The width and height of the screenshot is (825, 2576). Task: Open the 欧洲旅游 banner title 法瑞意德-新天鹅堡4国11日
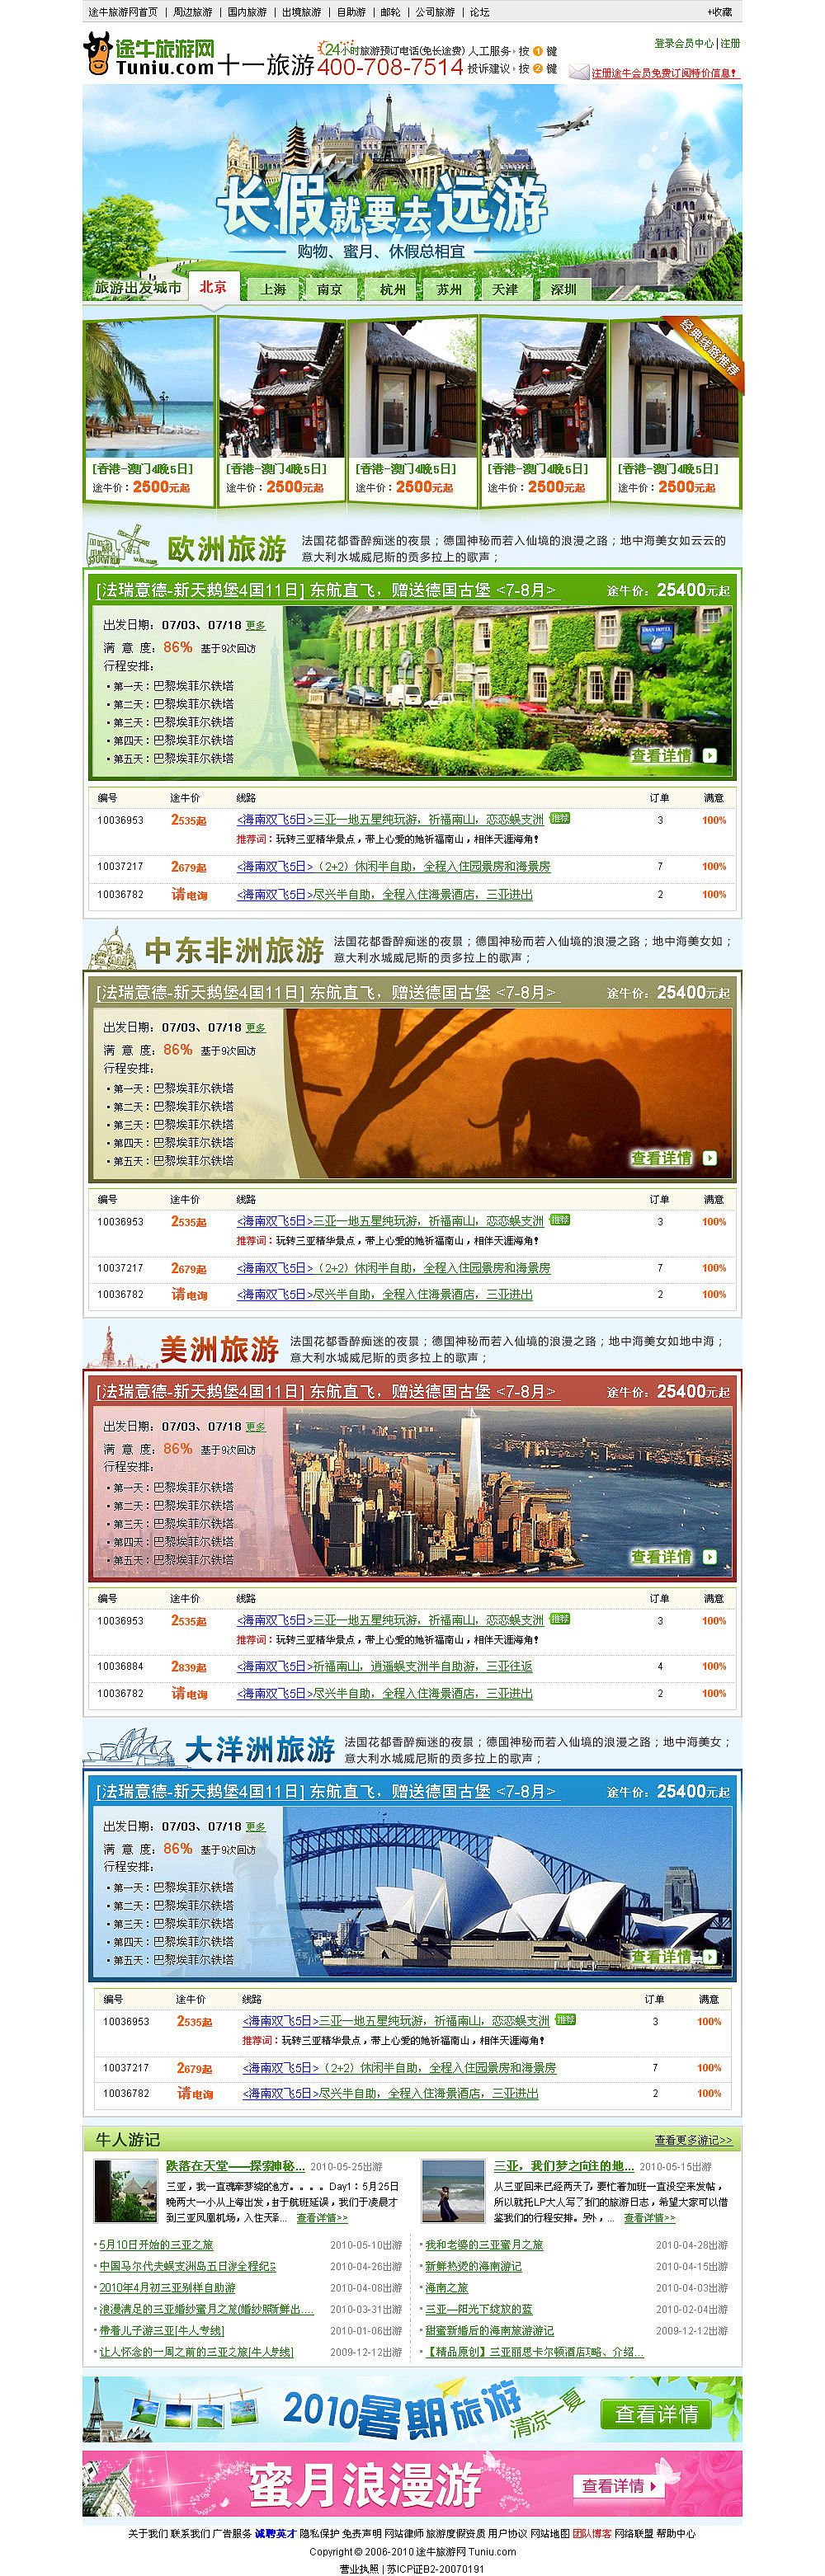click(x=325, y=590)
